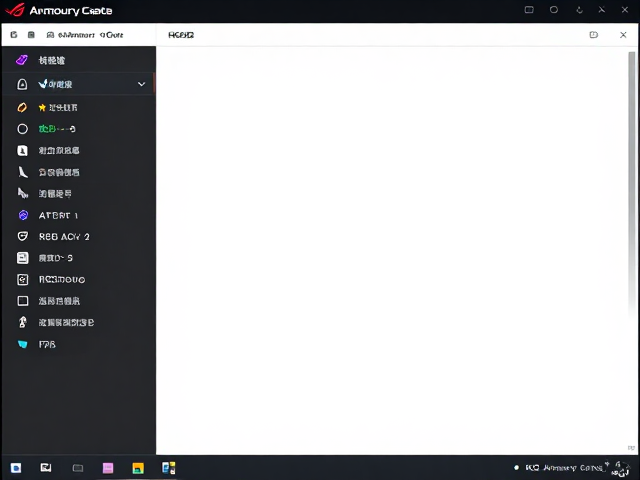The image size is (640, 480).
Task: Click the second small icon above sidebar
Action: tap(31, 35)
